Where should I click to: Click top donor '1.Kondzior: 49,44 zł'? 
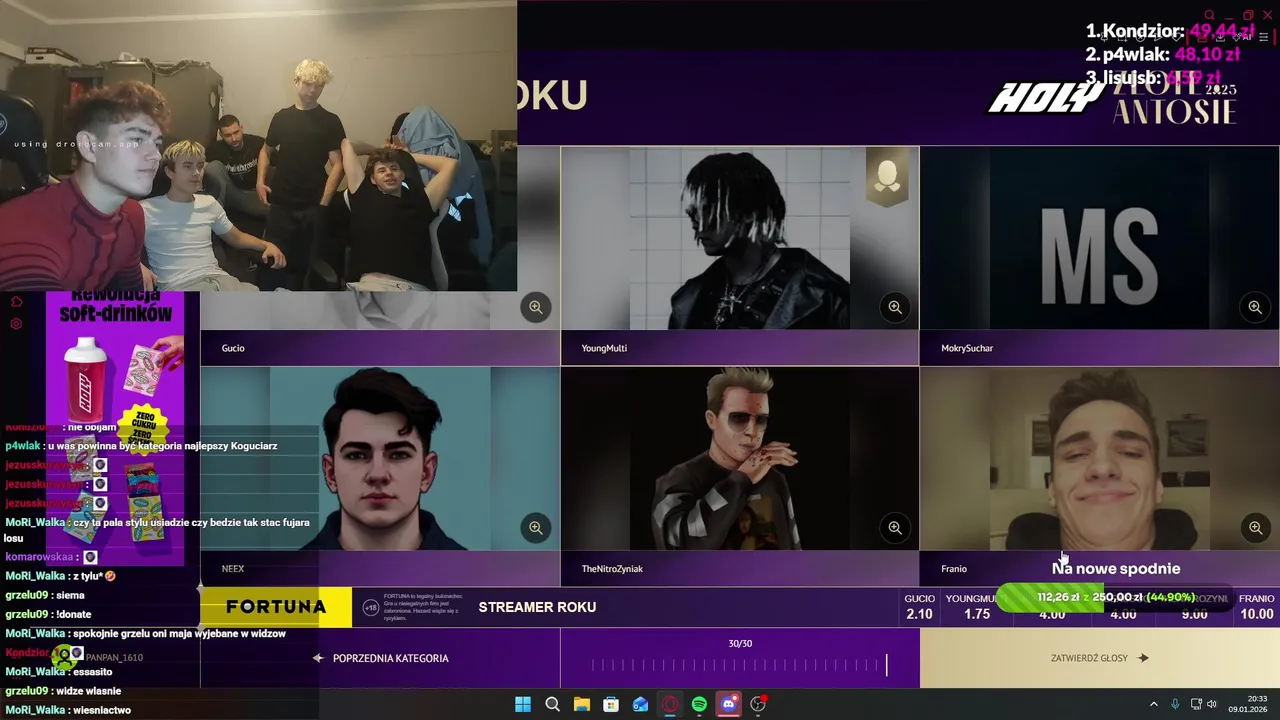(x=1170, y=31)
